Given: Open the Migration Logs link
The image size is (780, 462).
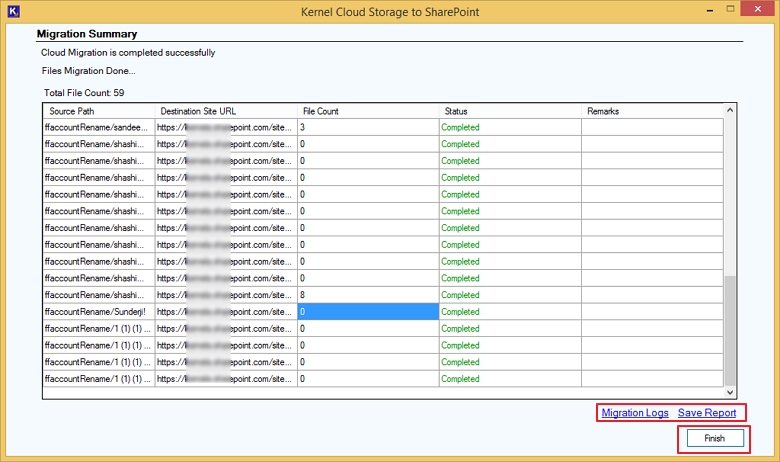Looking at the screenshot, I should click(x=635, y=413).
